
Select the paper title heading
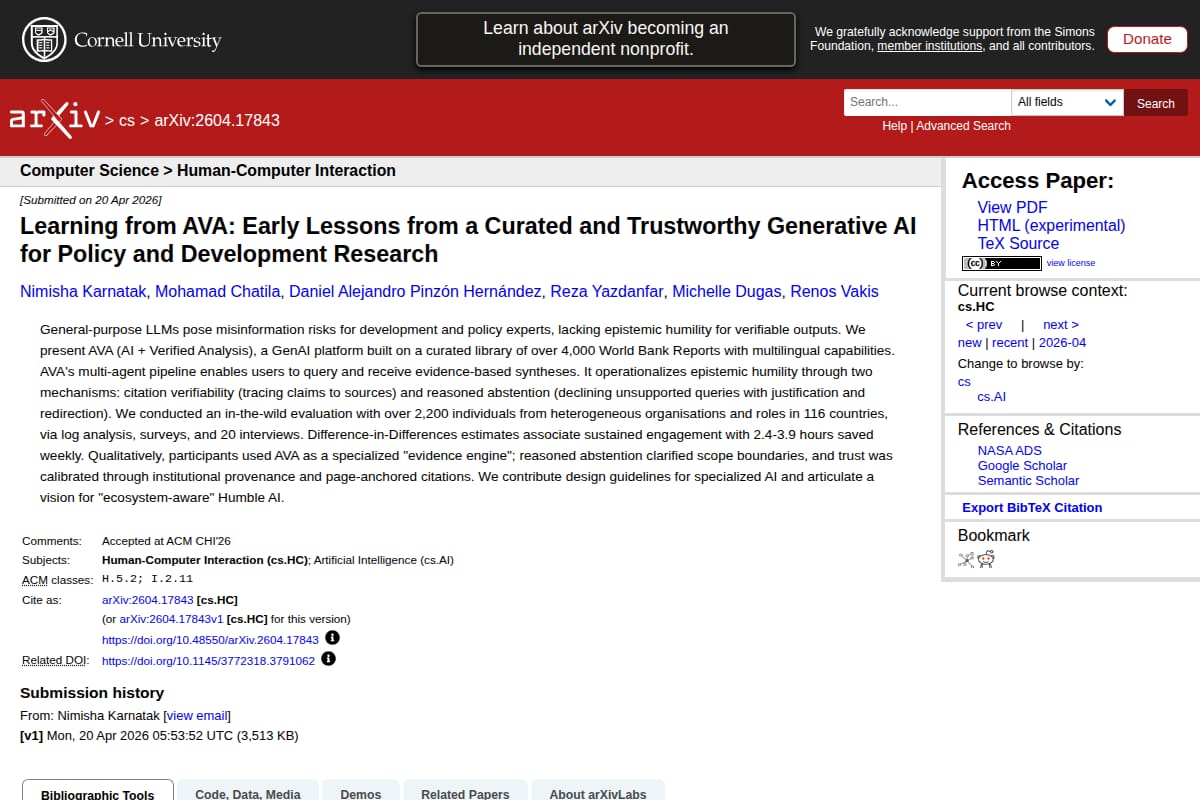(468, 240)
